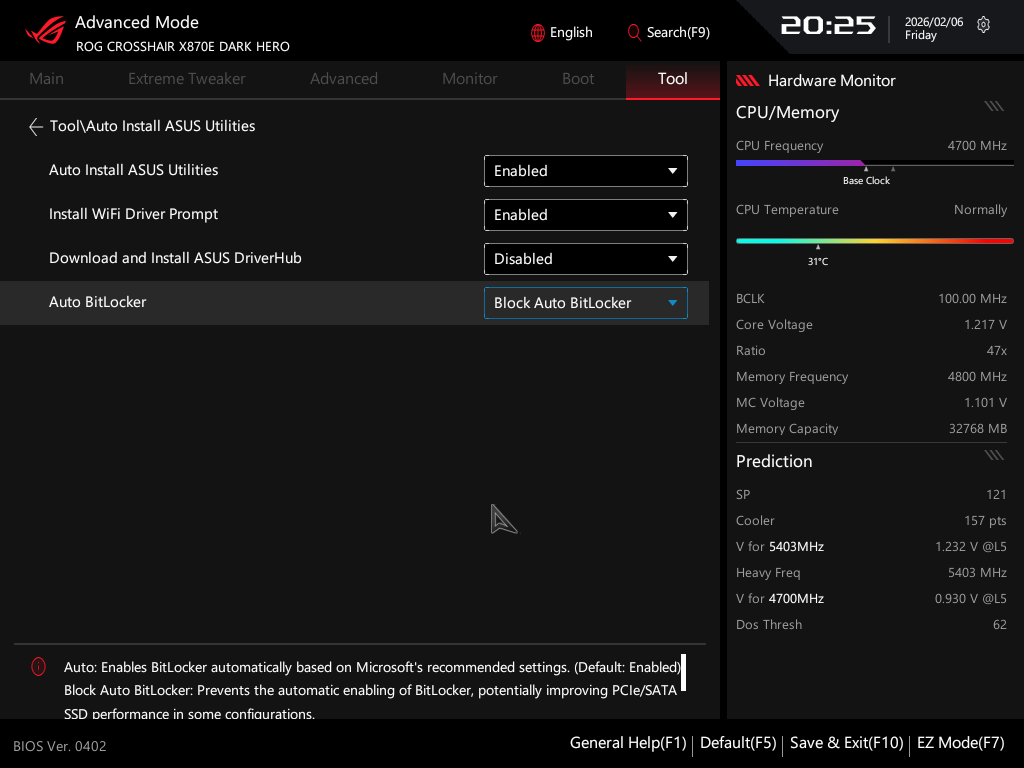Click the back arrow to Tool menu
The image size is (1024, 768).
point(36,127)
